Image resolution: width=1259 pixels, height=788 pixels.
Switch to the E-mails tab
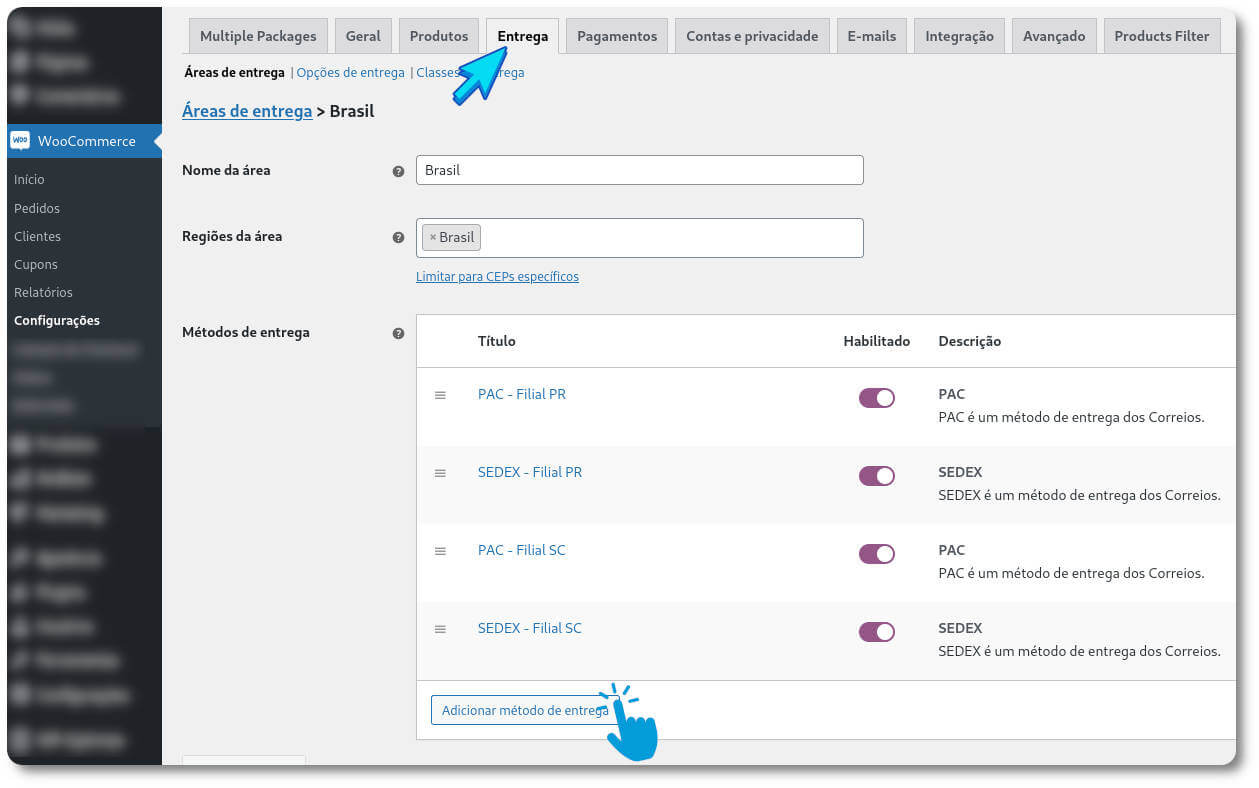click(x=871, y=36)
